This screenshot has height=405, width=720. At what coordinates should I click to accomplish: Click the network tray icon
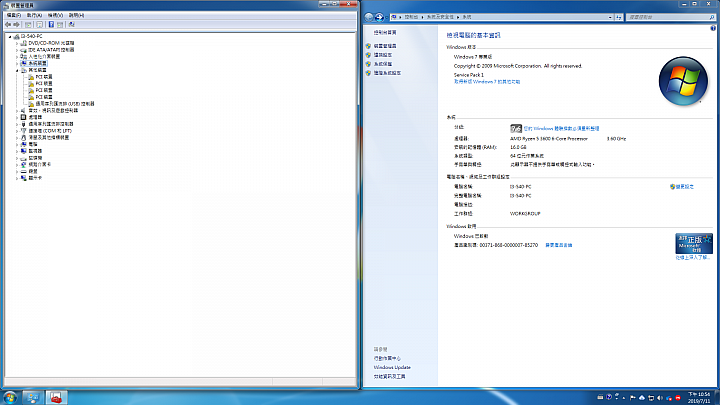(x=651, y=398)
